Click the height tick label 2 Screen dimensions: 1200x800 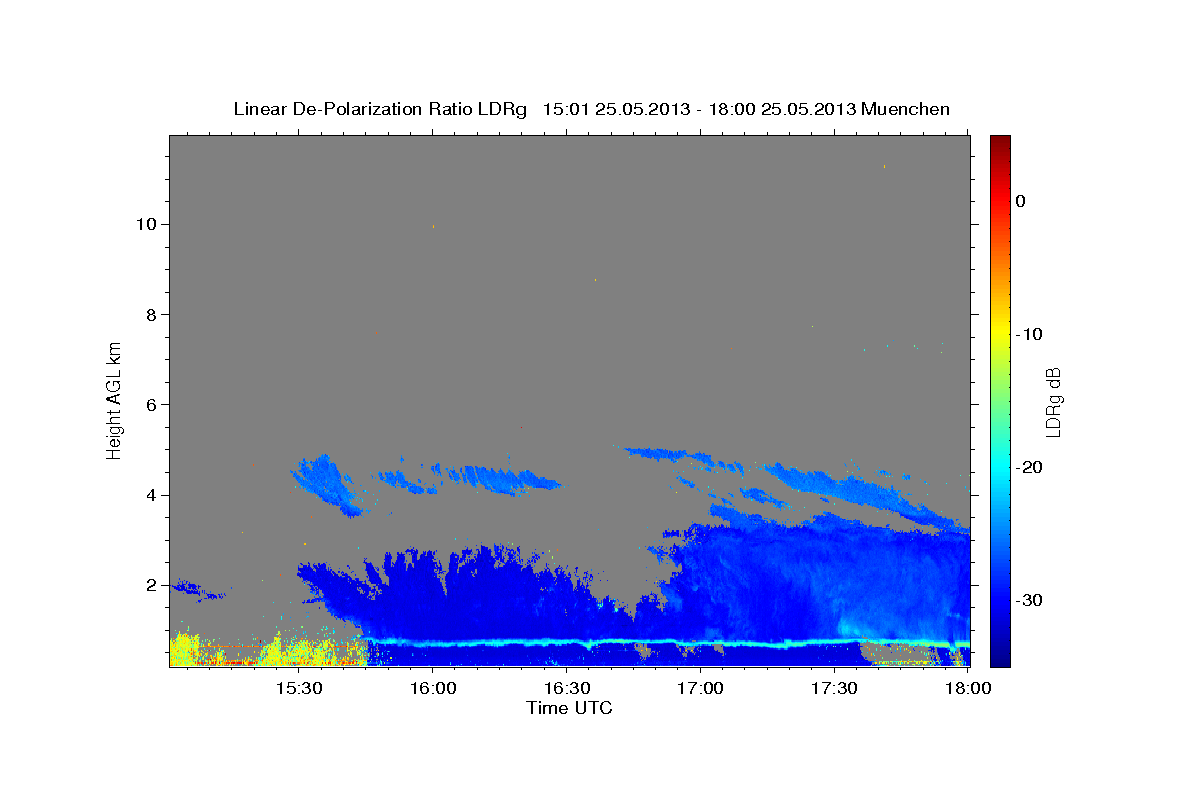pyautogui.click(x=153, y=585)
